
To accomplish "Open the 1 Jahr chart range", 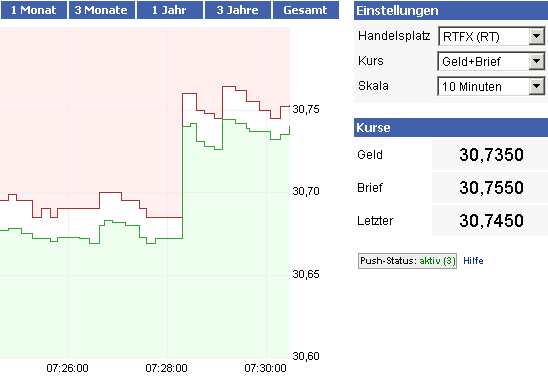I will 170,10.
